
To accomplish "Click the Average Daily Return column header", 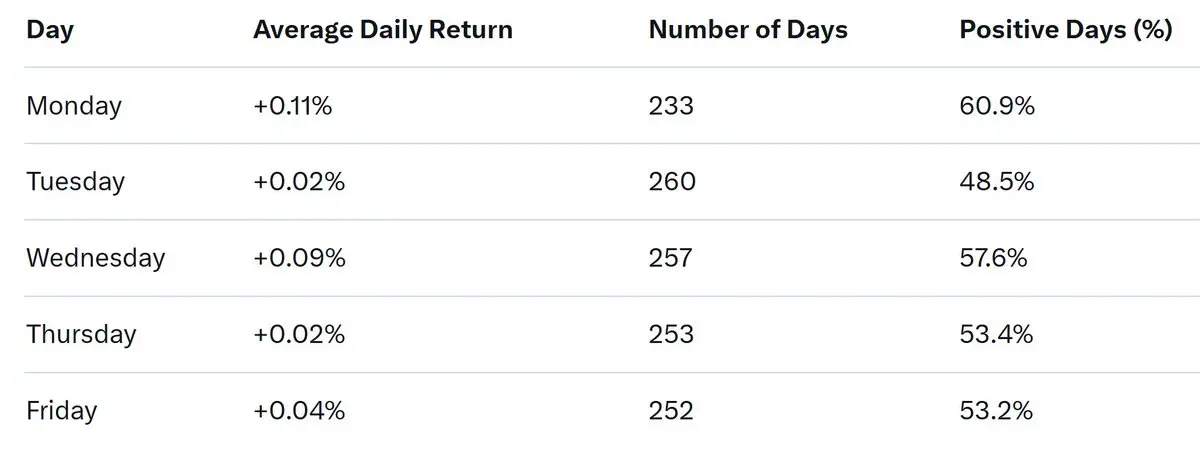I will point(383,30).
